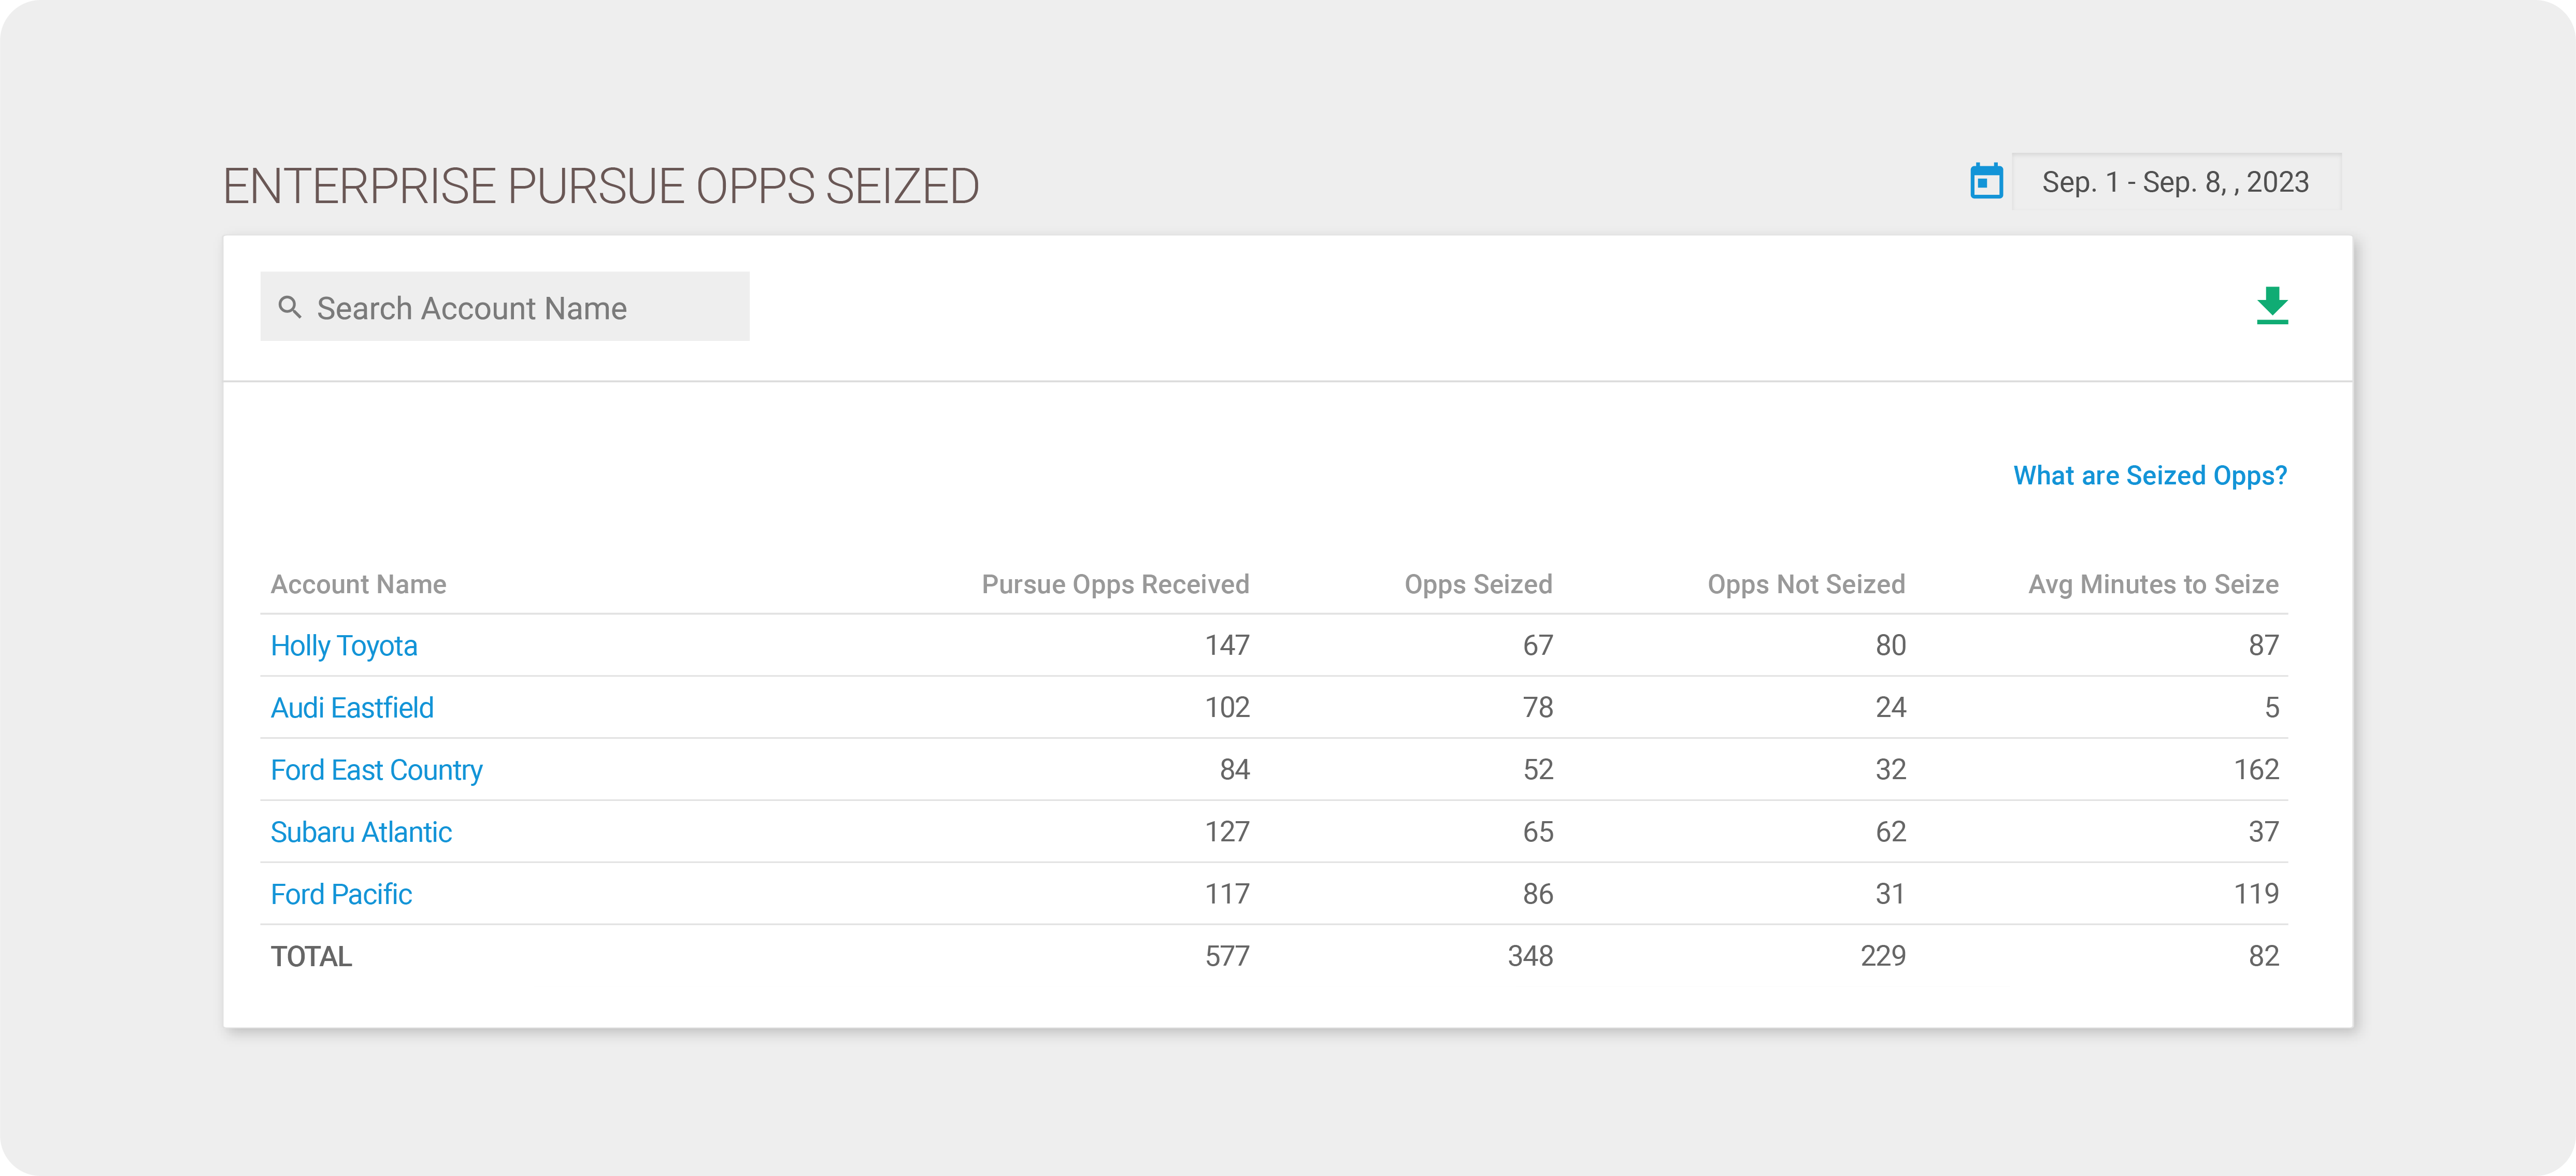Click the calendar date picker icon
The width and height of the screenshot is (2576, 1176).
[1986, 182]
